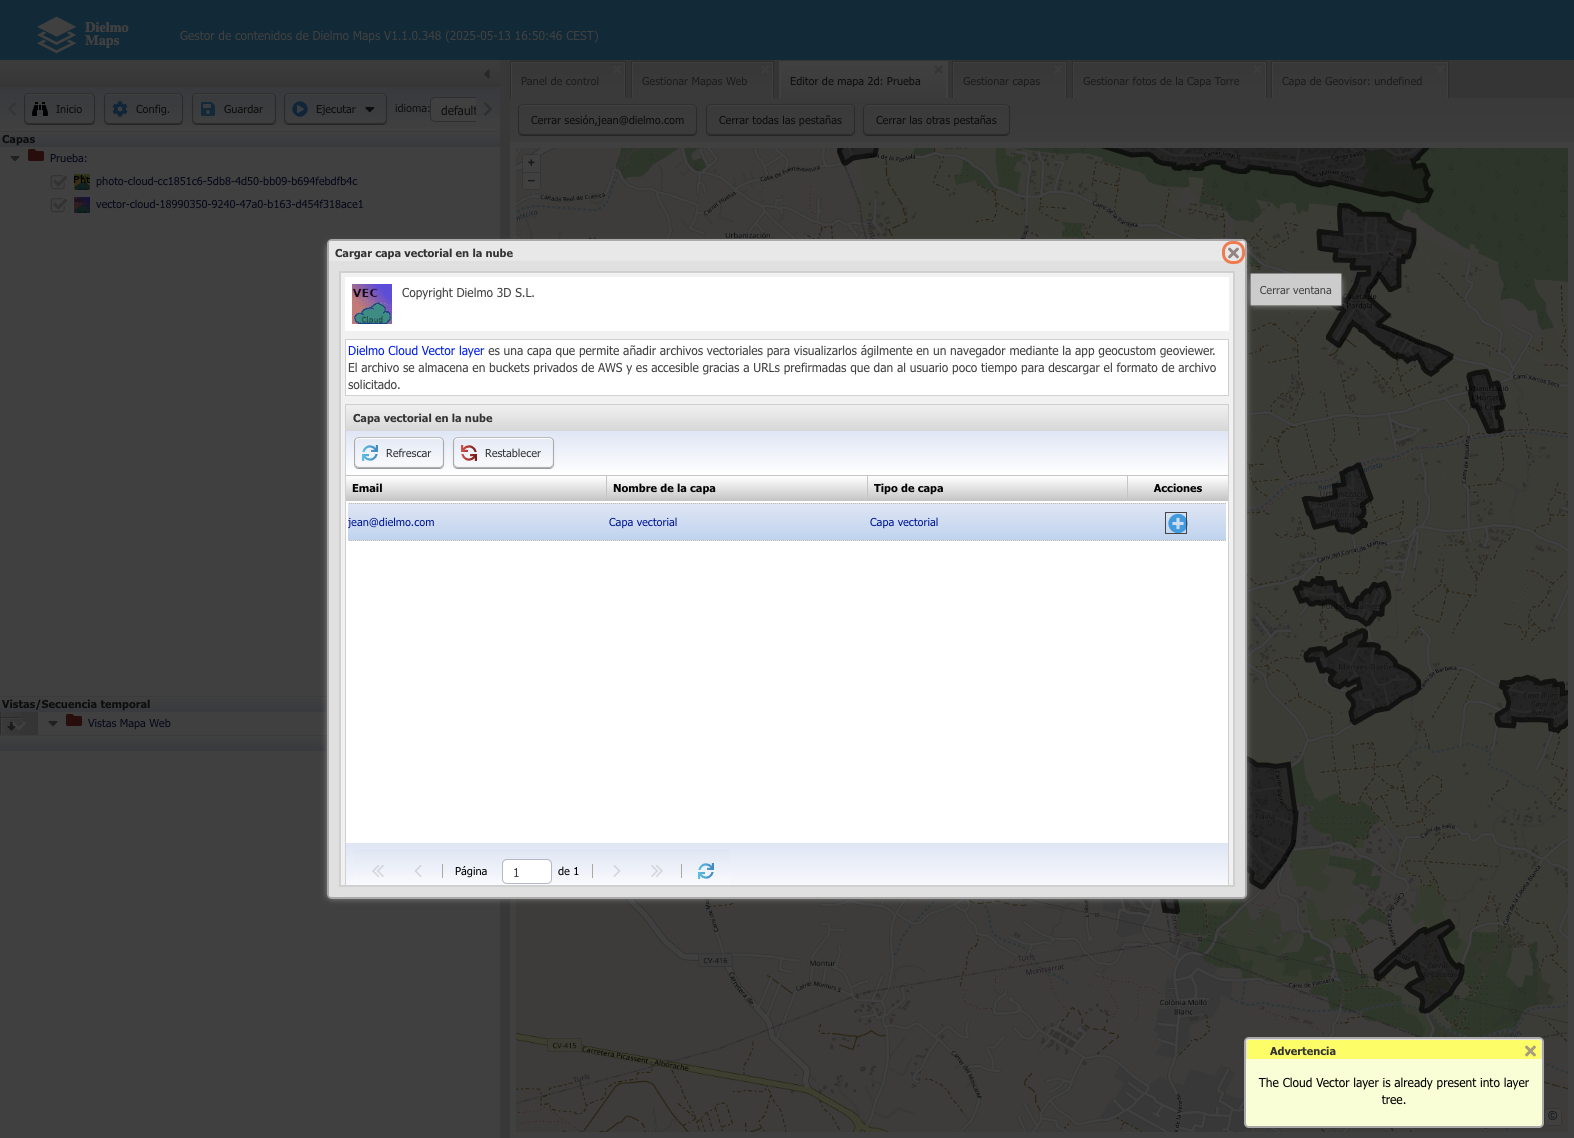The image size is (1574, 1138).
Task: Toggle checkbox for vector-cloud layer
Action: pos(59,205)
